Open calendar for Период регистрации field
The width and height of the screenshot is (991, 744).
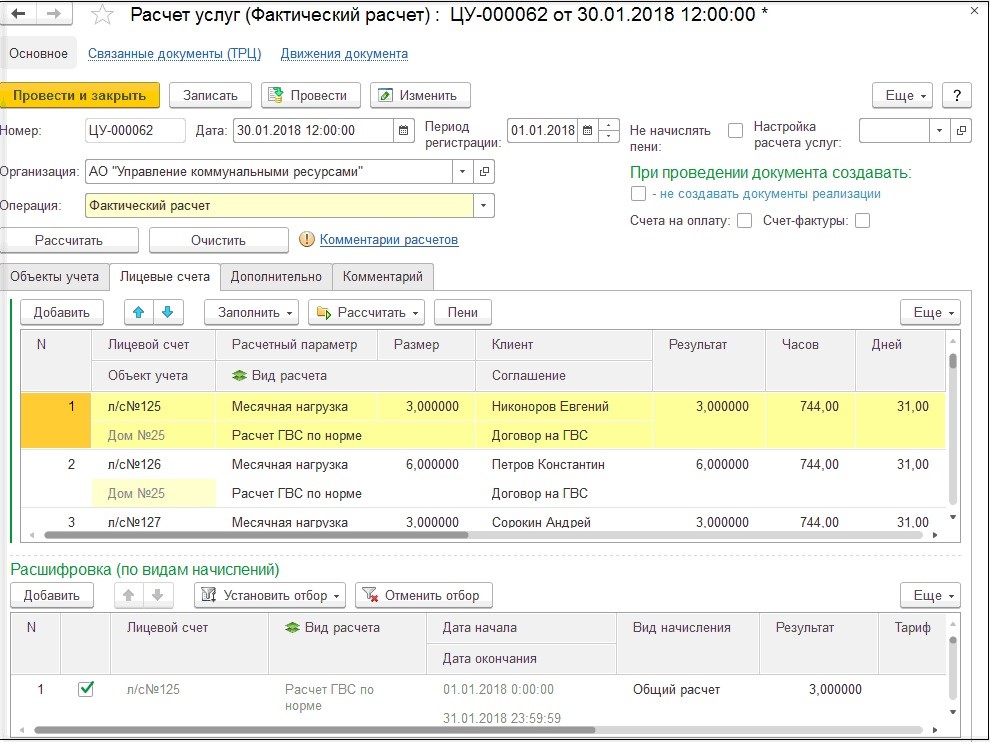tap(587, 131)
